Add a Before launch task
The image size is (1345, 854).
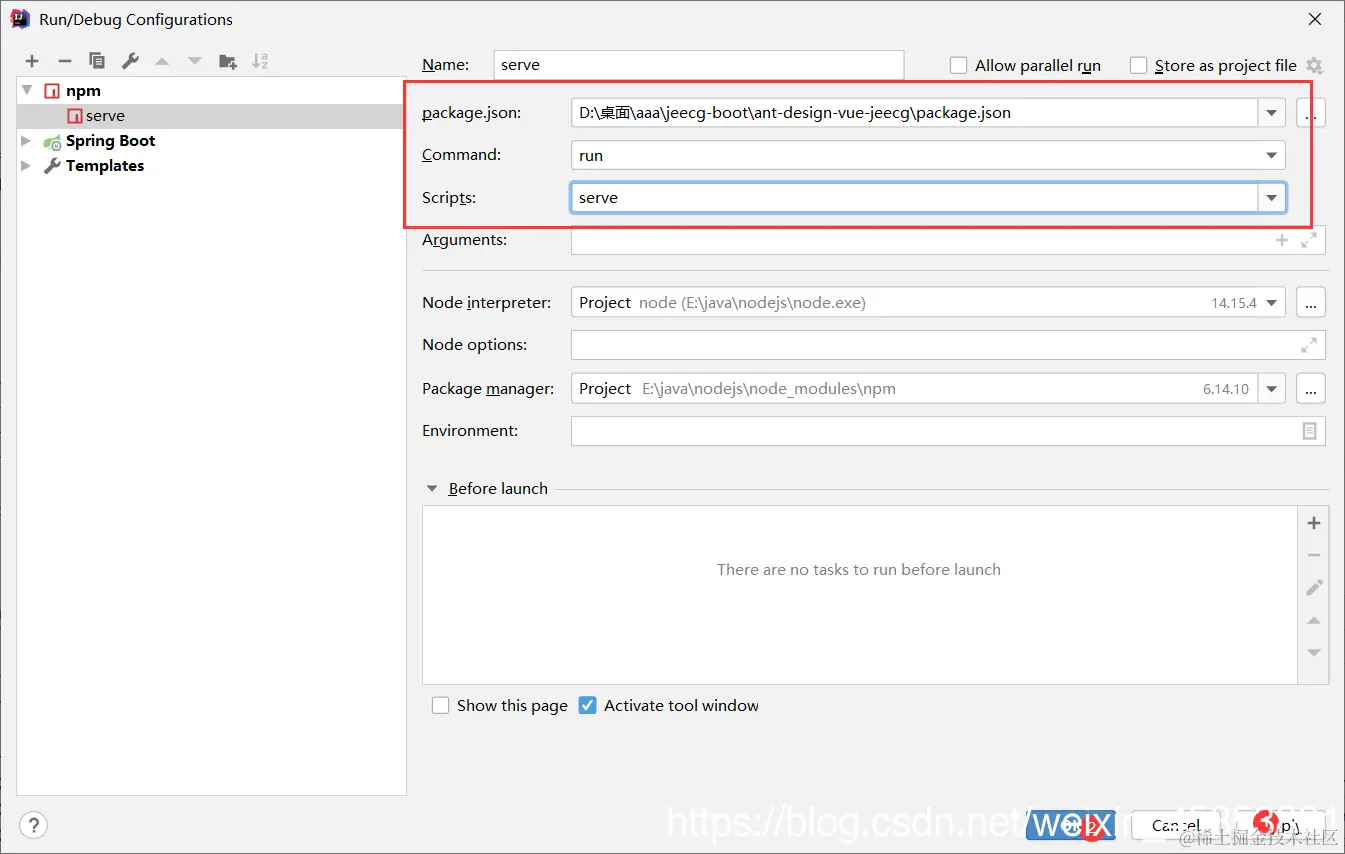(1314, 523)
